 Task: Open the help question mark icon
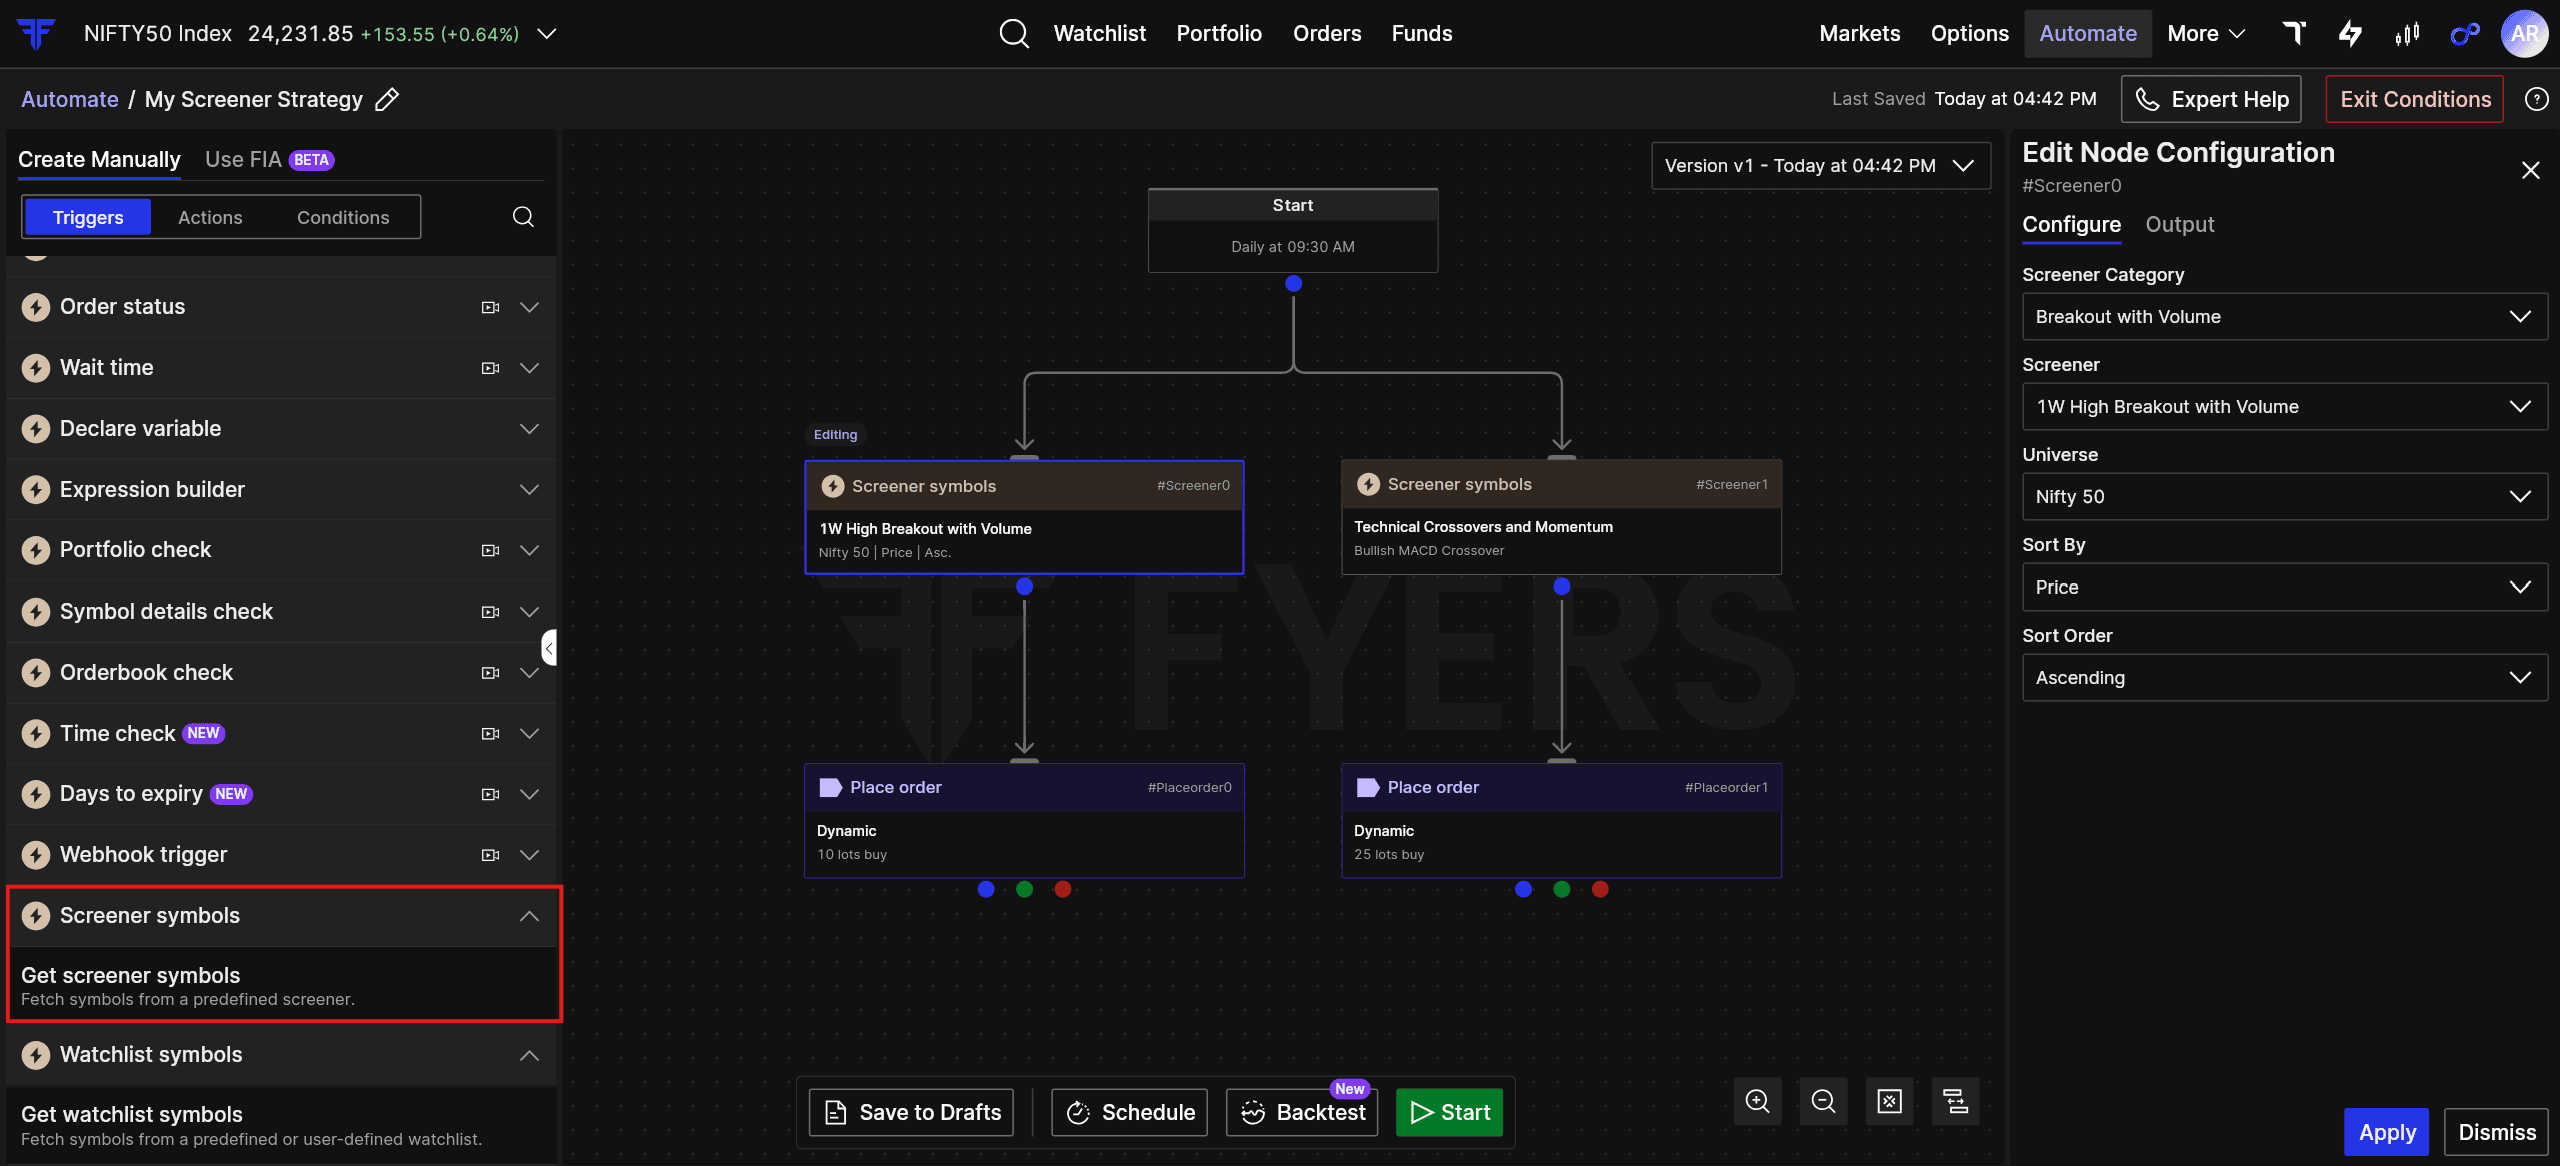tap(2536, 99)
